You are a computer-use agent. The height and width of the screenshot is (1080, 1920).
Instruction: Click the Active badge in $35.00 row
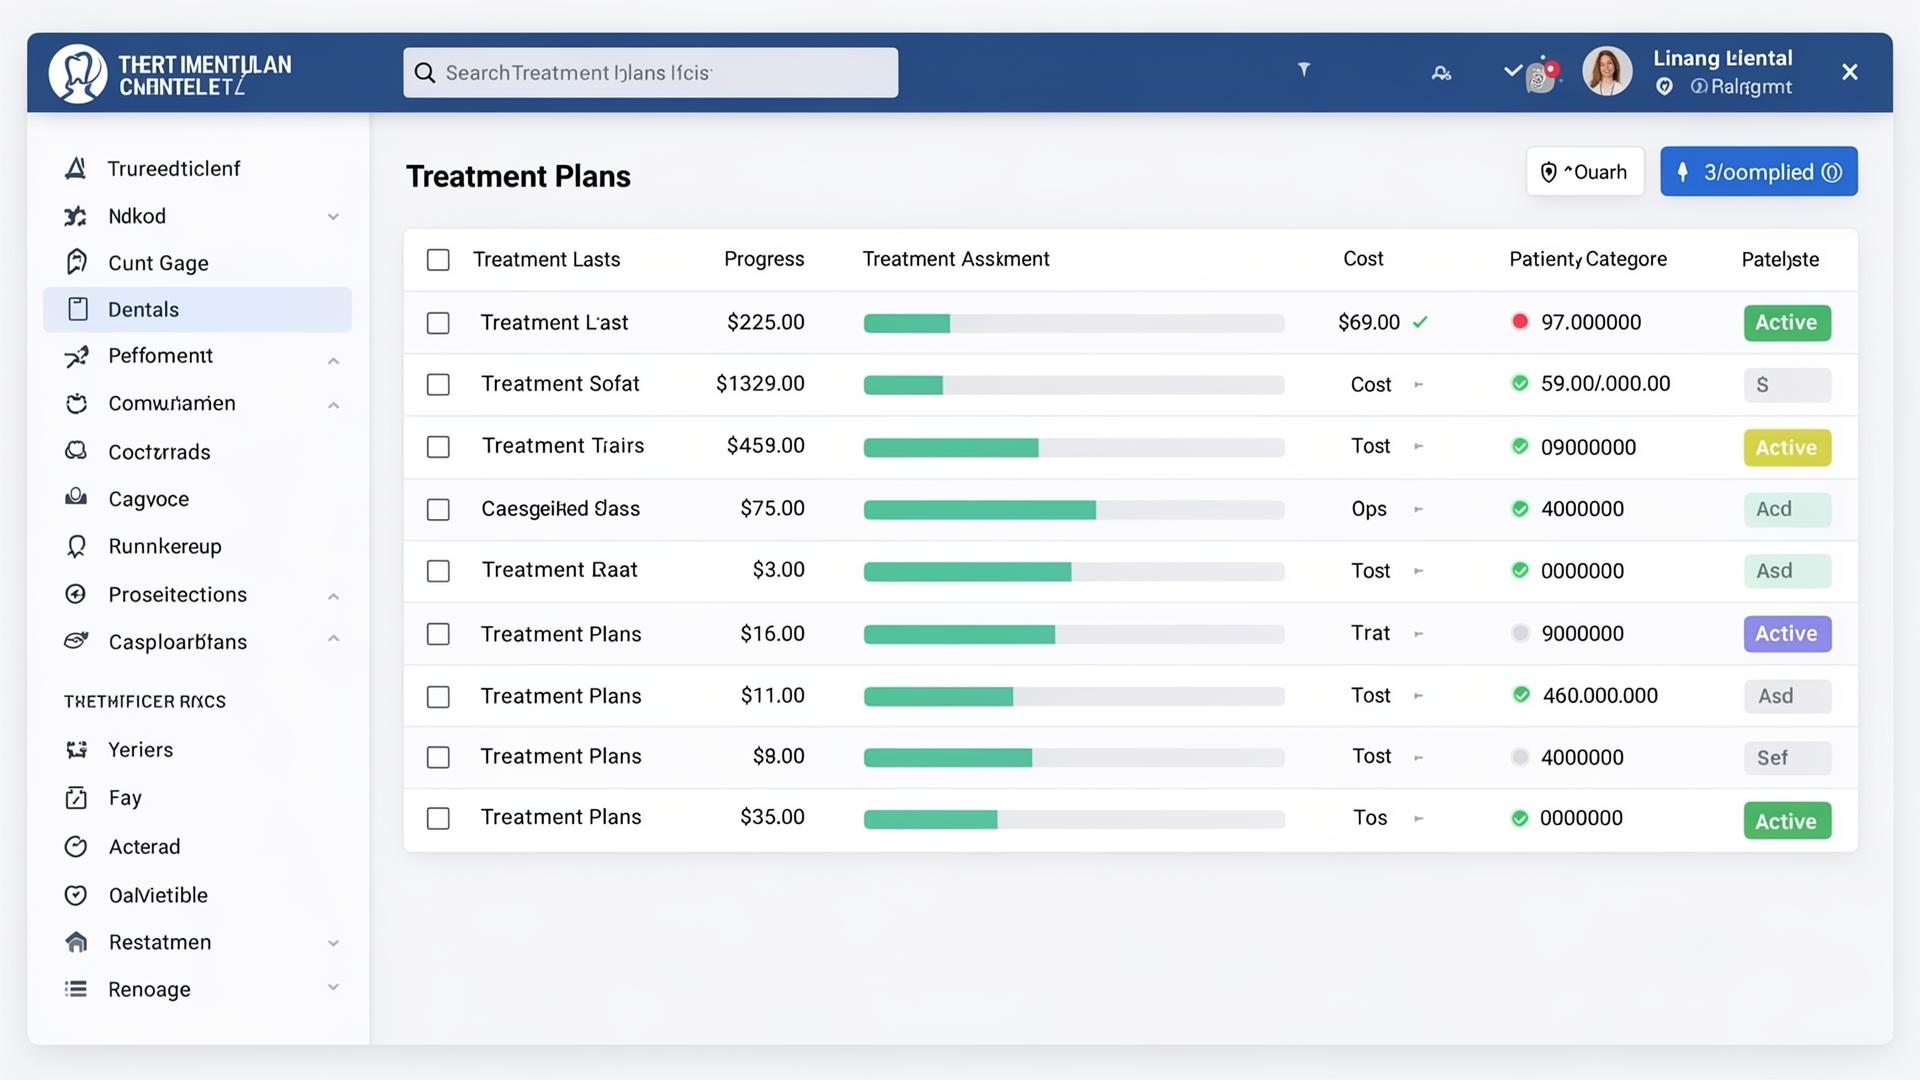click(1787, 821)
